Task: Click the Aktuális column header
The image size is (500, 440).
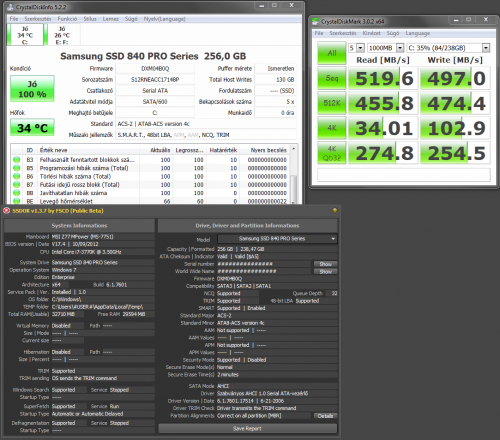Action: click(156, 150)
